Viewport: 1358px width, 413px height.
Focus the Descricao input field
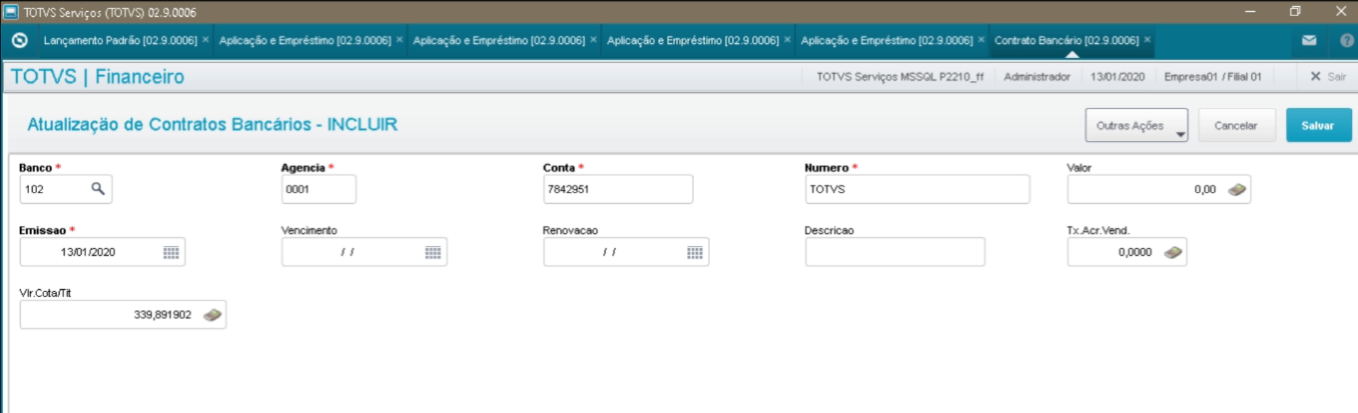tap(894, 253)
